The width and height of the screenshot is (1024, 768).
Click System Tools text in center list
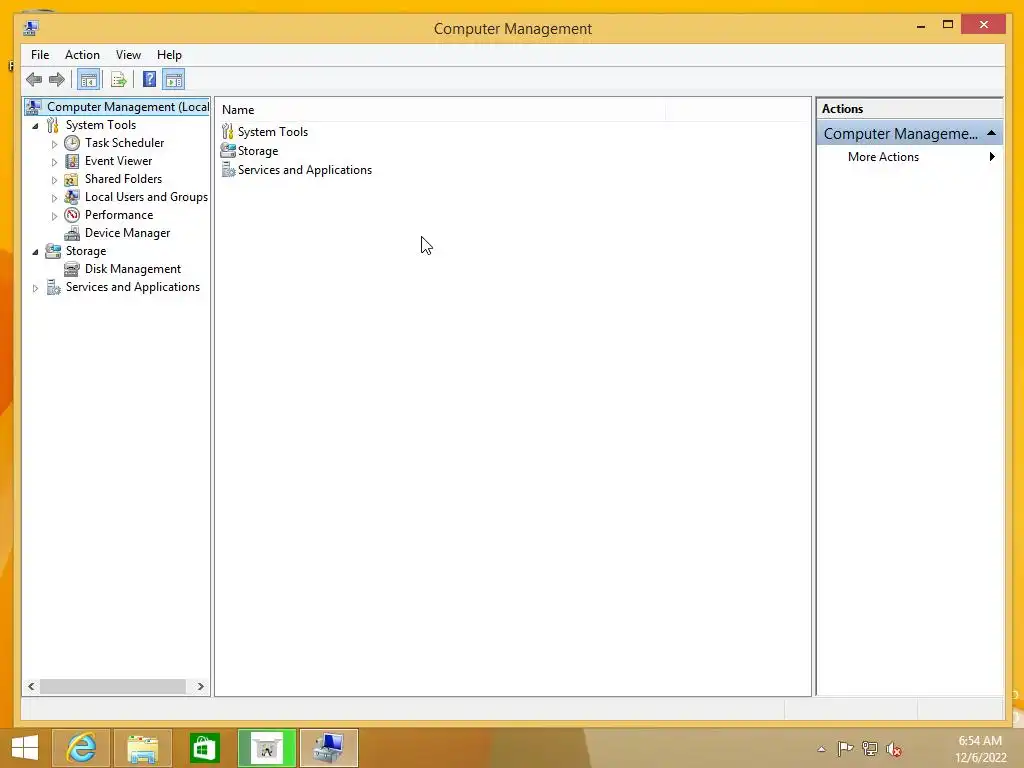point(273,132)
